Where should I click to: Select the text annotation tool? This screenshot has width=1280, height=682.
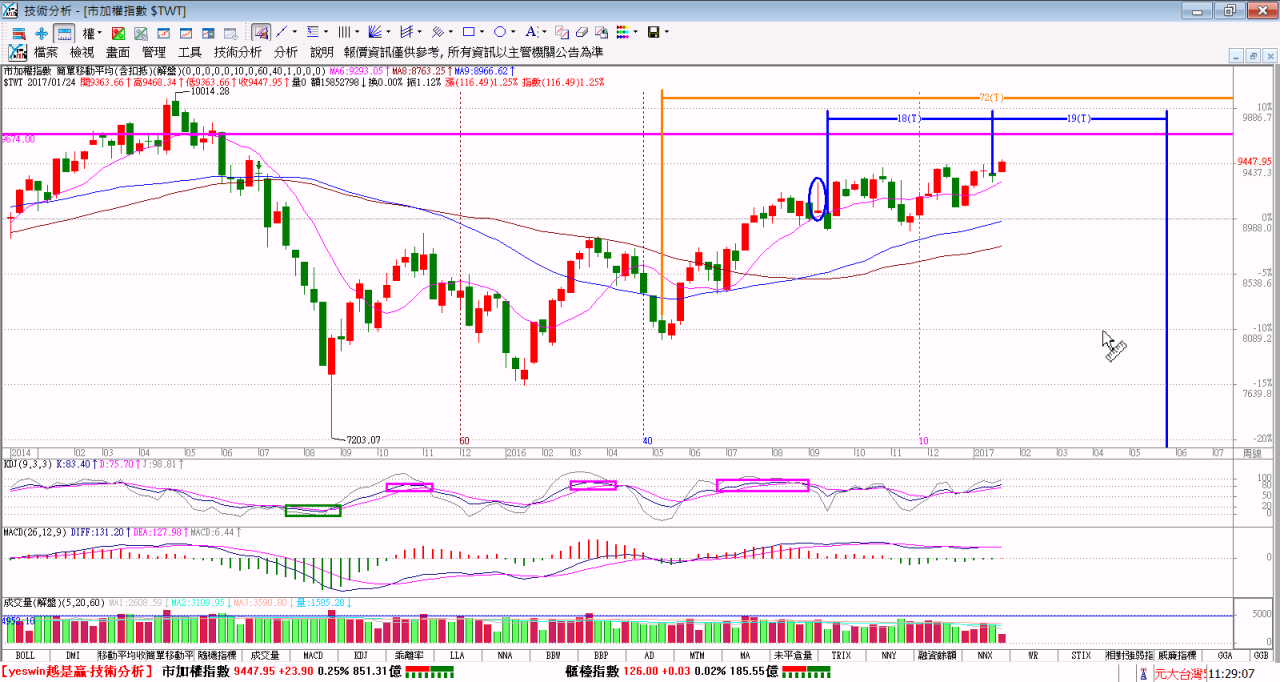[x=531, y=33]
